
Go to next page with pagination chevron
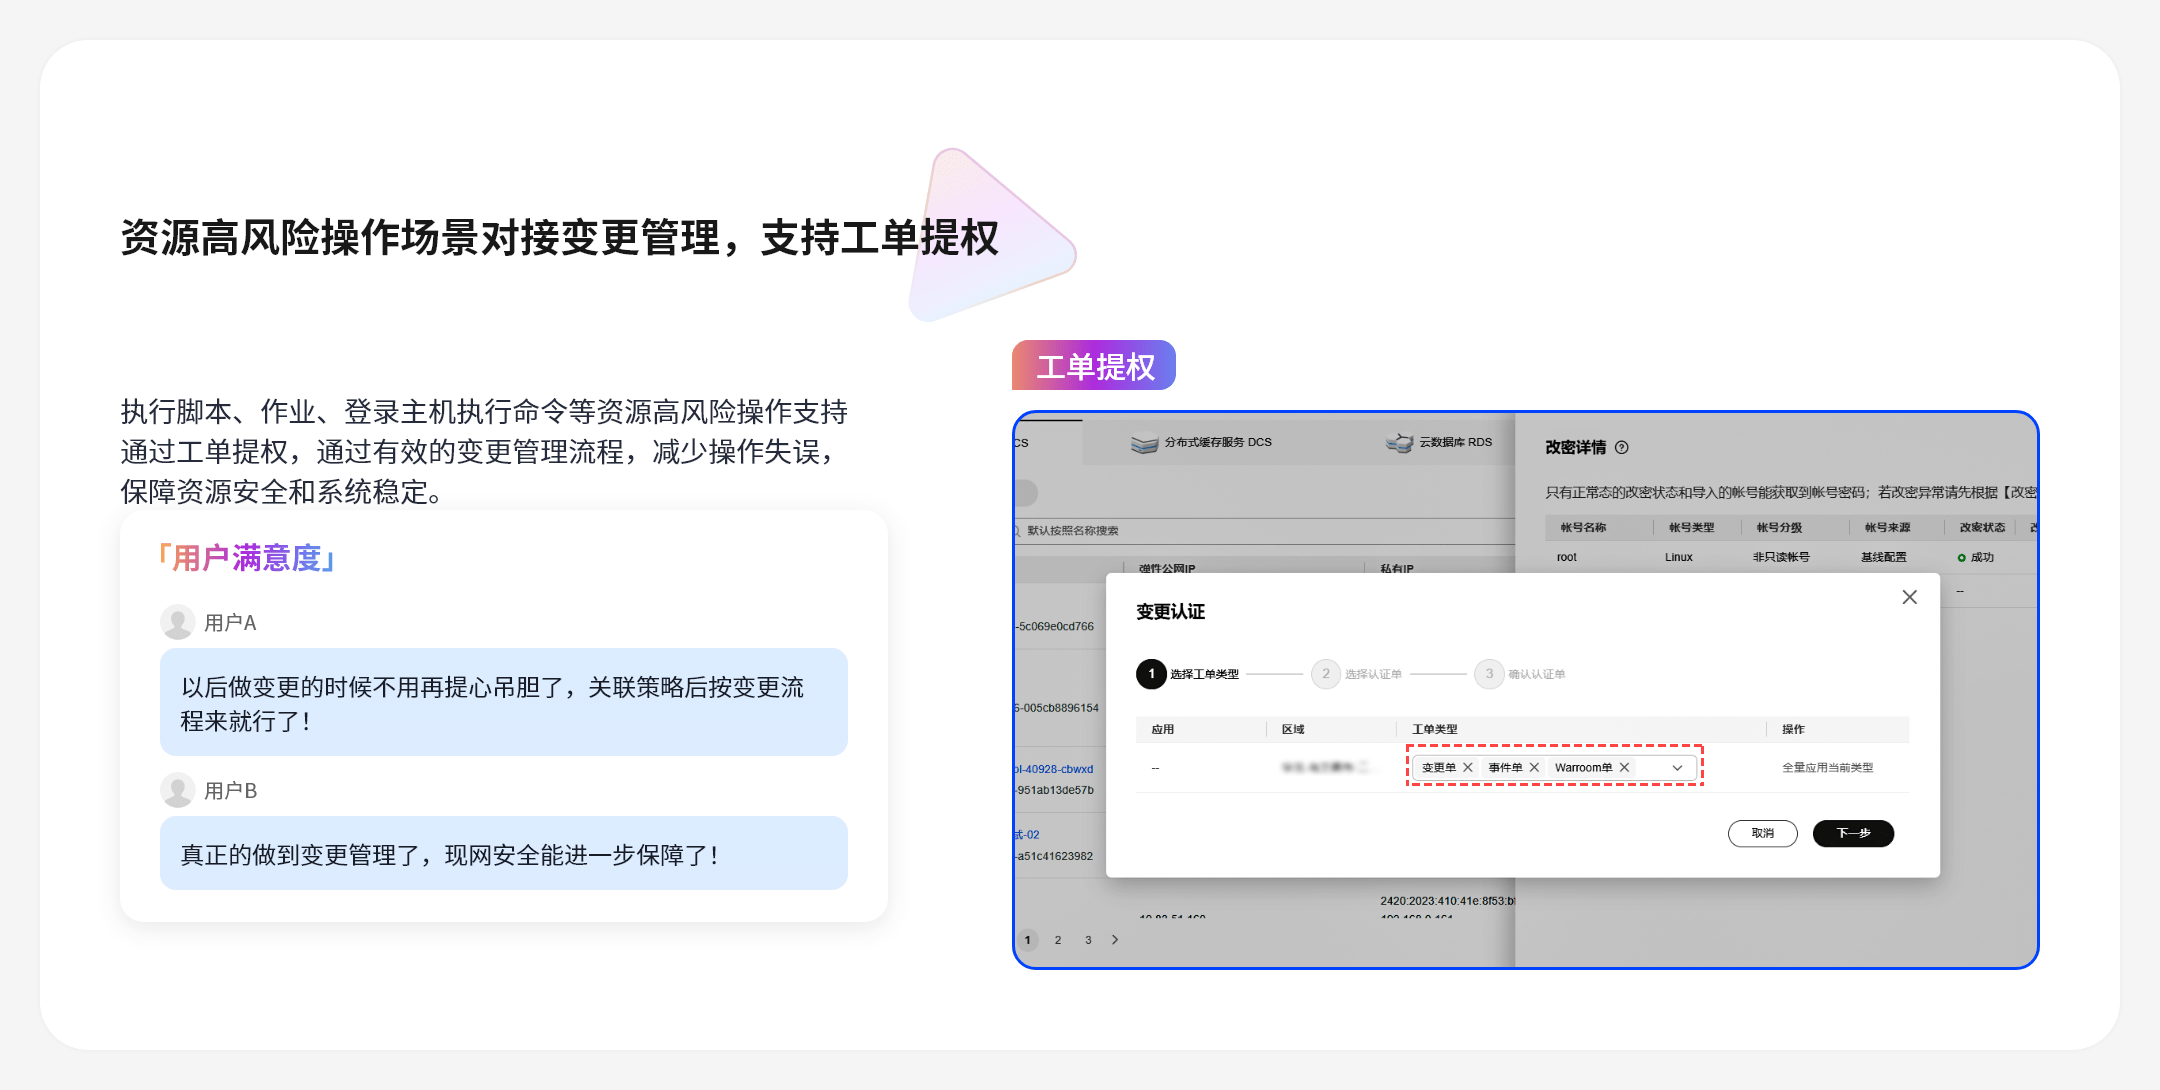tap(1115, 939)
